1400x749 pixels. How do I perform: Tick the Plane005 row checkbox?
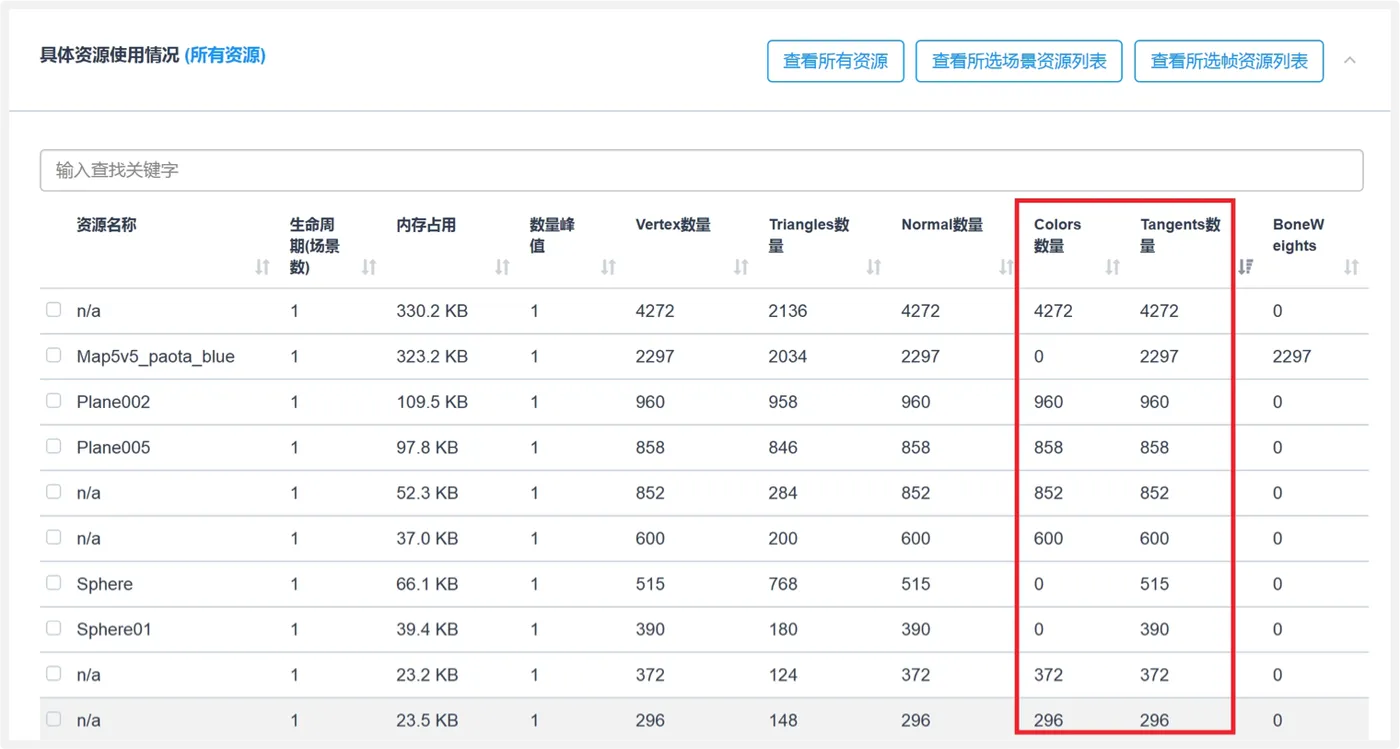click(54, 446)
